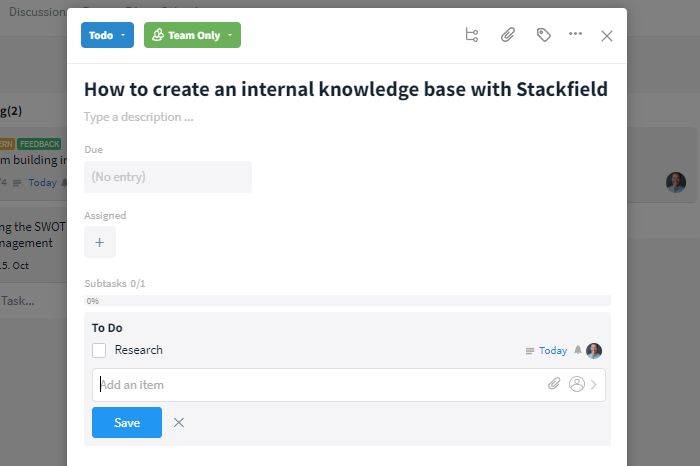Viewport: 700px width, 466px height.
Task: Attach file to new subtask item
Action: [x=554, y=384]
